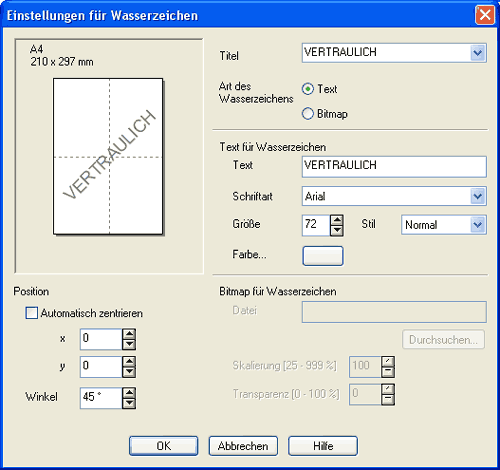Click the y position value field
500x470 pixels.
pyautogui.click(x=101, y=367)
